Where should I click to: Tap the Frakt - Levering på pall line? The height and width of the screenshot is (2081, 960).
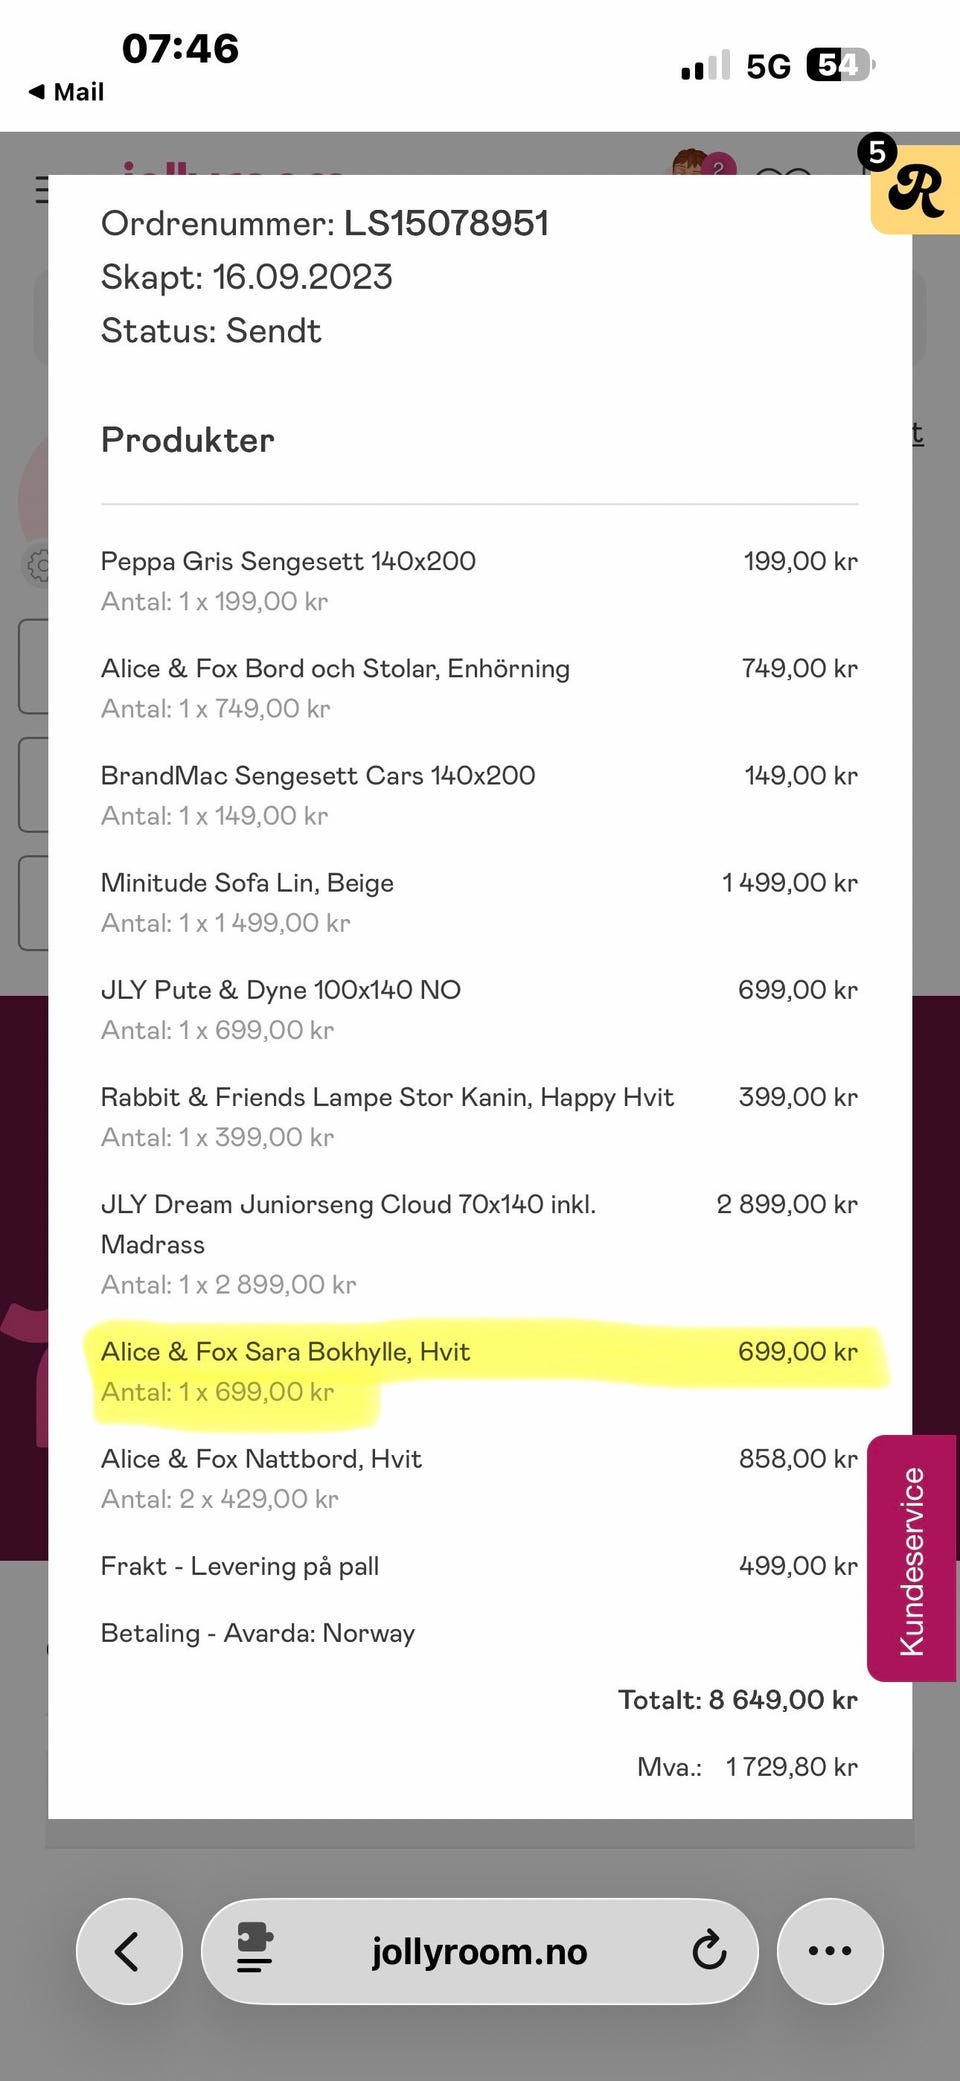tap(479, 1566)
